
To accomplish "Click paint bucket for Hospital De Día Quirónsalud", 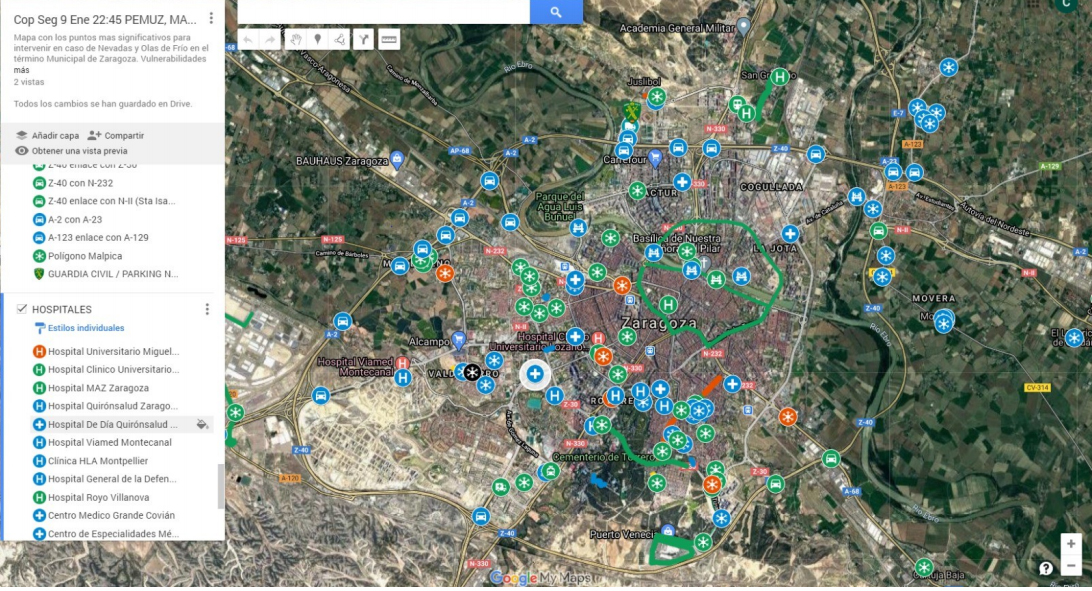I will click(x=202, y=424).
